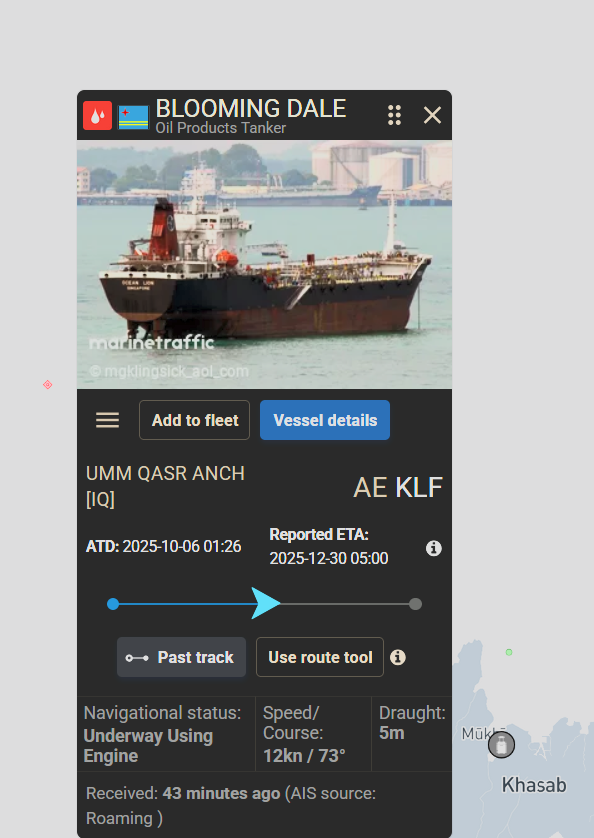Image resolution: width=594 pixels, height=838 pixels.
Task: Open the six-dot grid menu icon
Action: (395, 115)
